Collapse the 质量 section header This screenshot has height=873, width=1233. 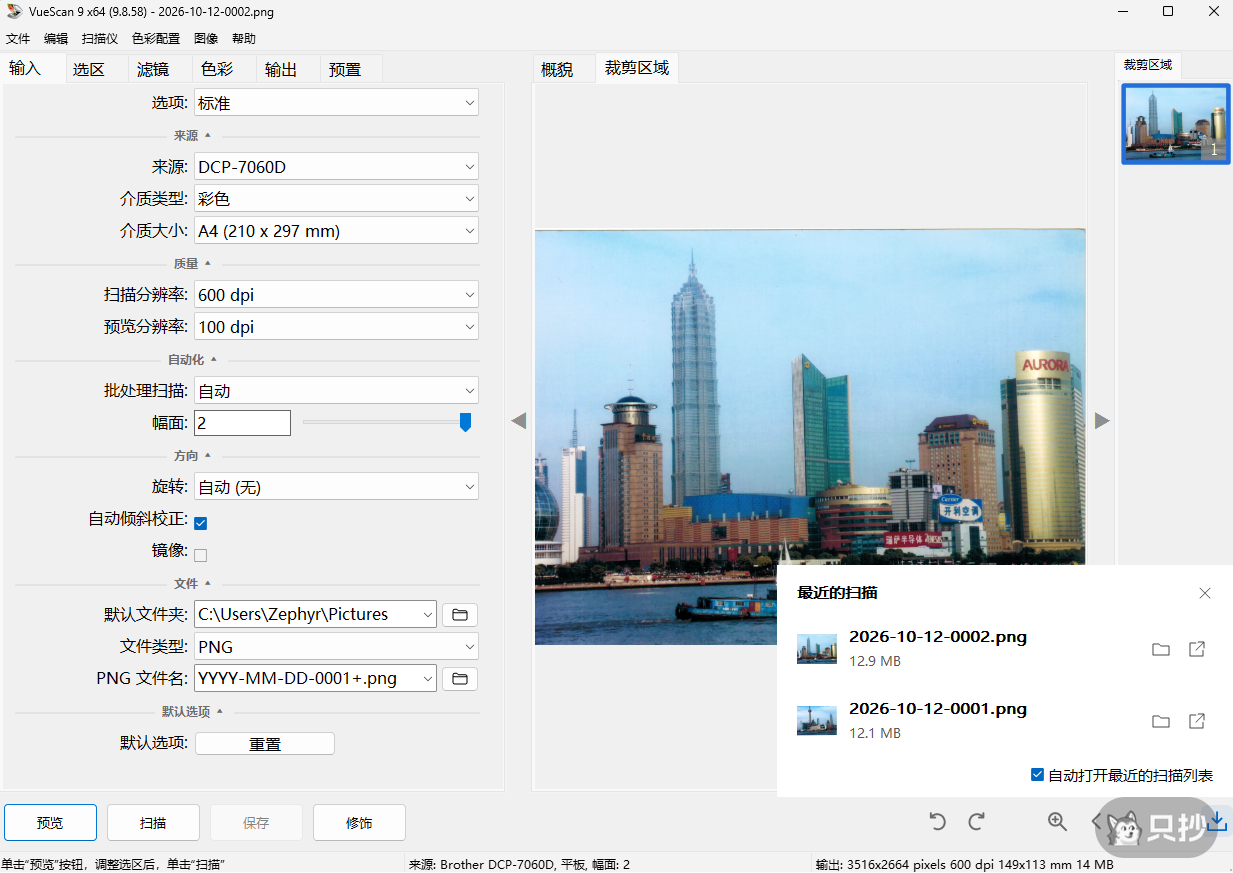point(193,263)
